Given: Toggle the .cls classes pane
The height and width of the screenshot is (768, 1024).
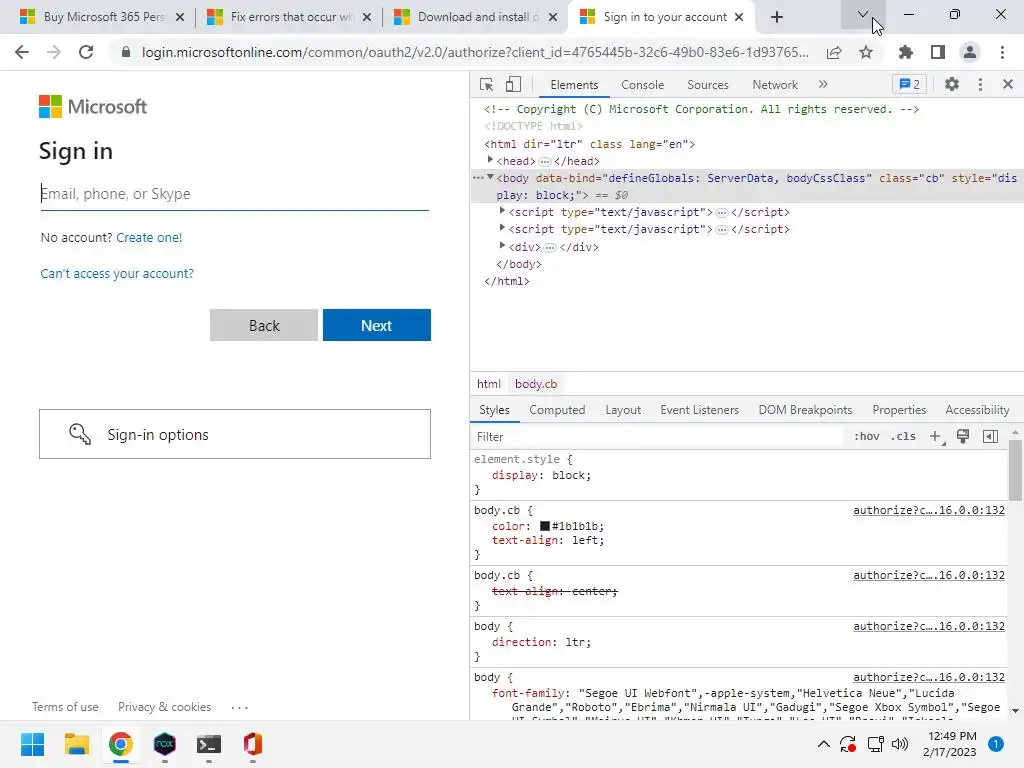Looking at the screenshot, I should tap(904, 436).
